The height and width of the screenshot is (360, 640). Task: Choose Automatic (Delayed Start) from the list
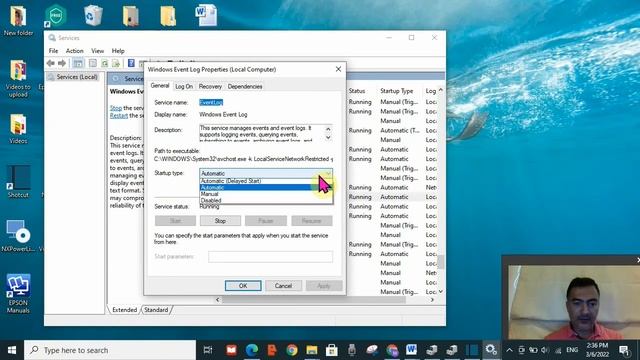pyautogui.click(x=266, y=181)
